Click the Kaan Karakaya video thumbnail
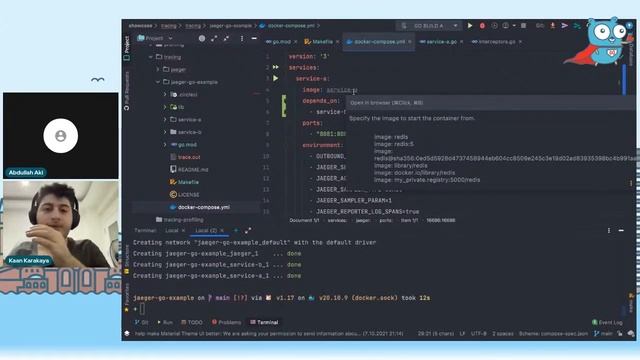 [x=61, y=224]
